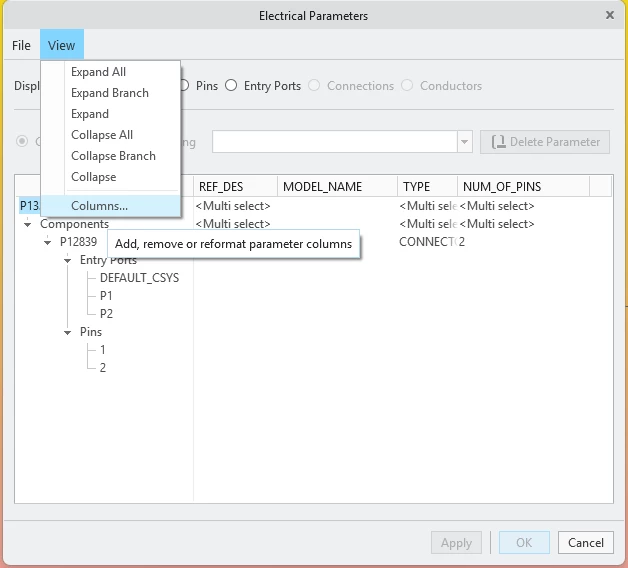Click the Delete Parameter button

545,142
